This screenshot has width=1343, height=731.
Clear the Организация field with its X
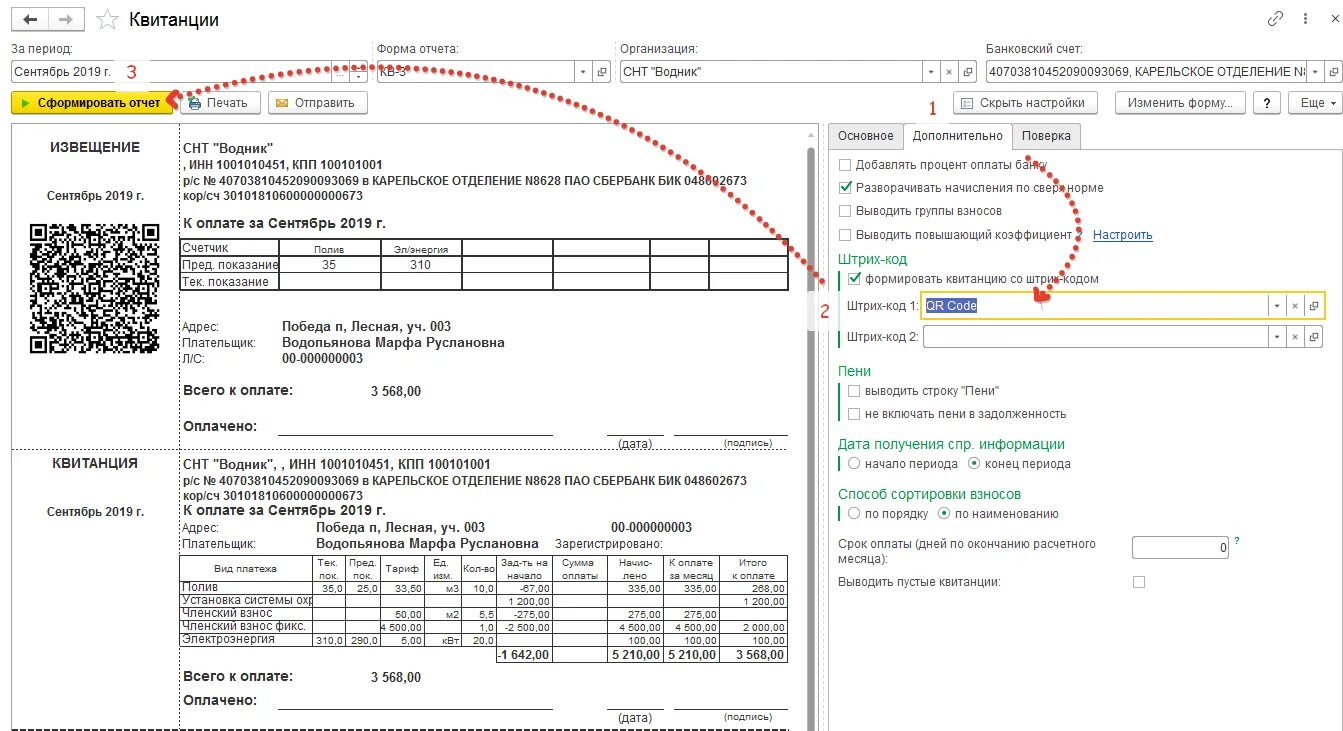(950, 72)
